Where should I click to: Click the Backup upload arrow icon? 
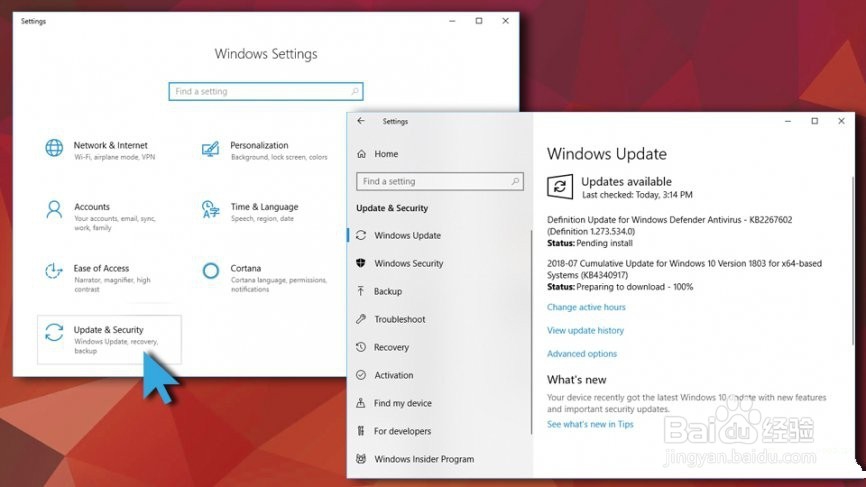361,291
